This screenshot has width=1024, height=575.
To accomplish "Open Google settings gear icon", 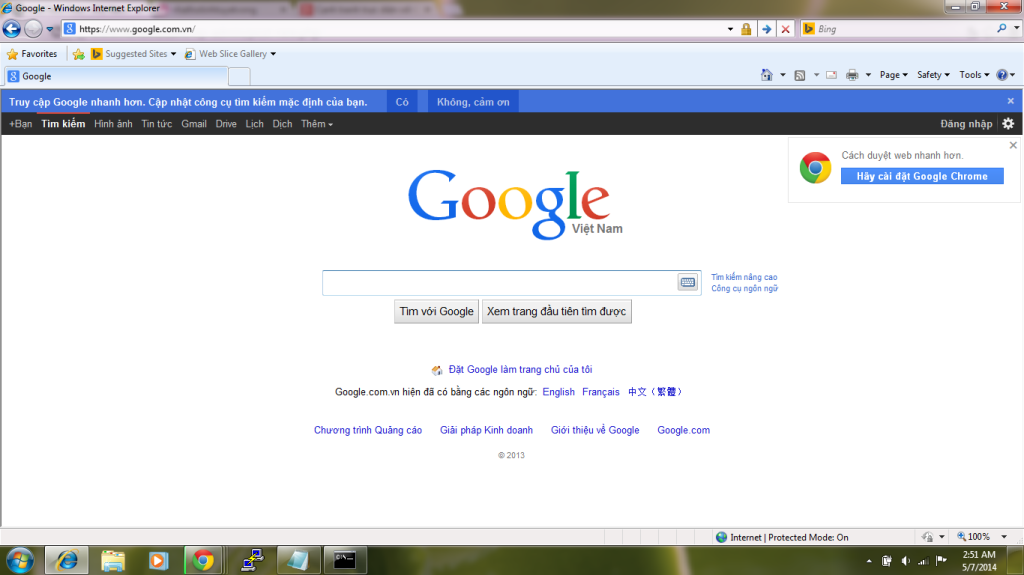I will [x=1008, y=123].
